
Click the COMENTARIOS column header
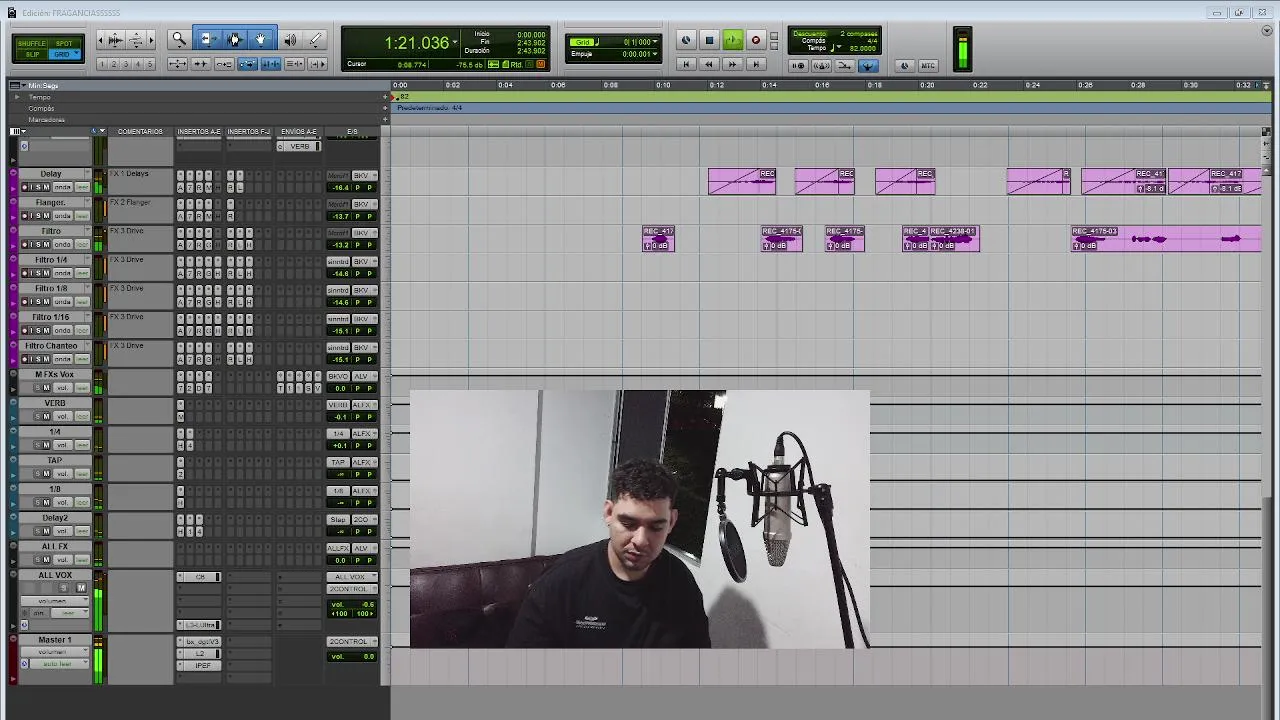(x=140, y=132)
